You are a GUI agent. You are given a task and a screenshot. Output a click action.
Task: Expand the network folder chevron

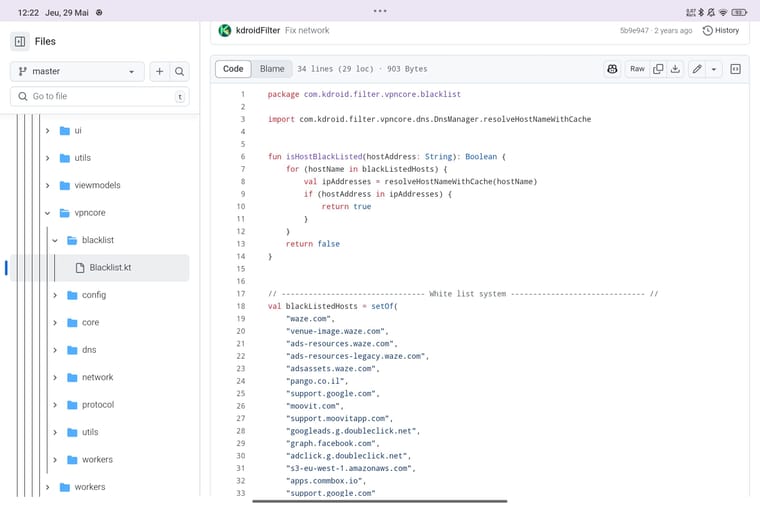point(55,377)
